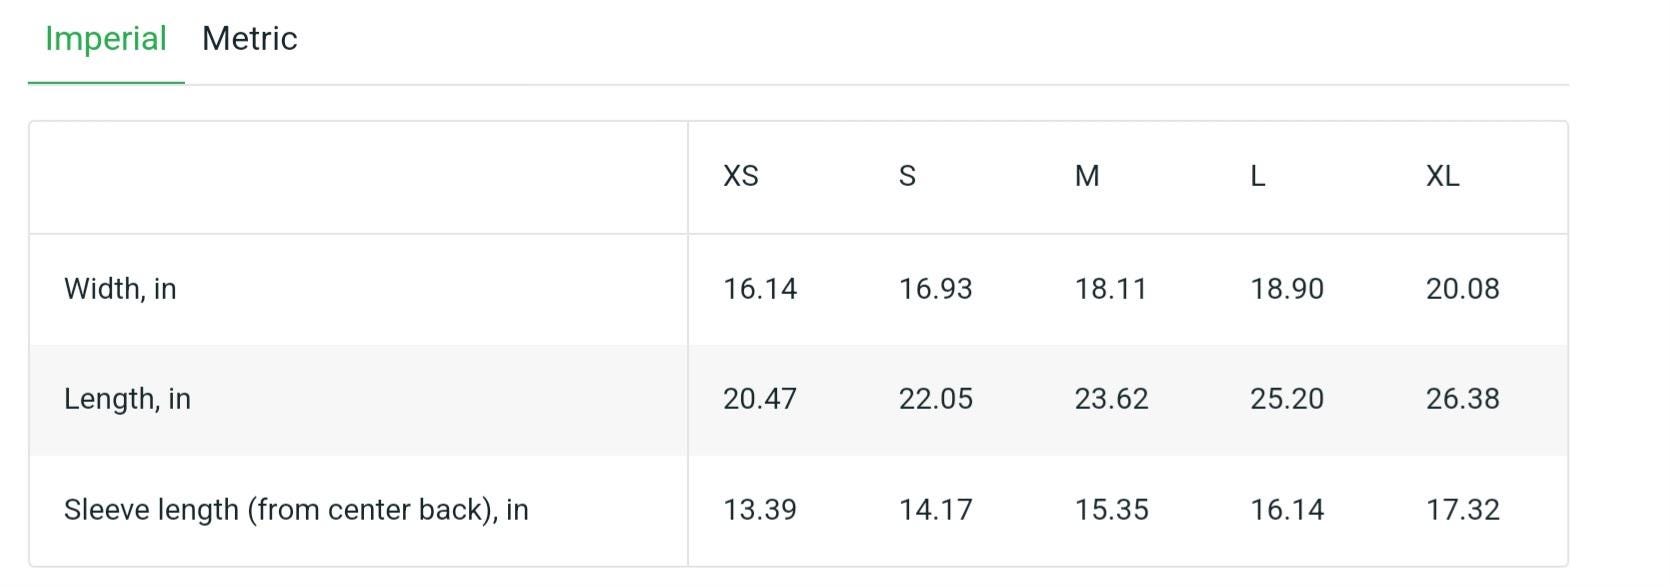Click the S width value 16.93
The width and height of the screenshot is (1670, 587).
point(936,289)
